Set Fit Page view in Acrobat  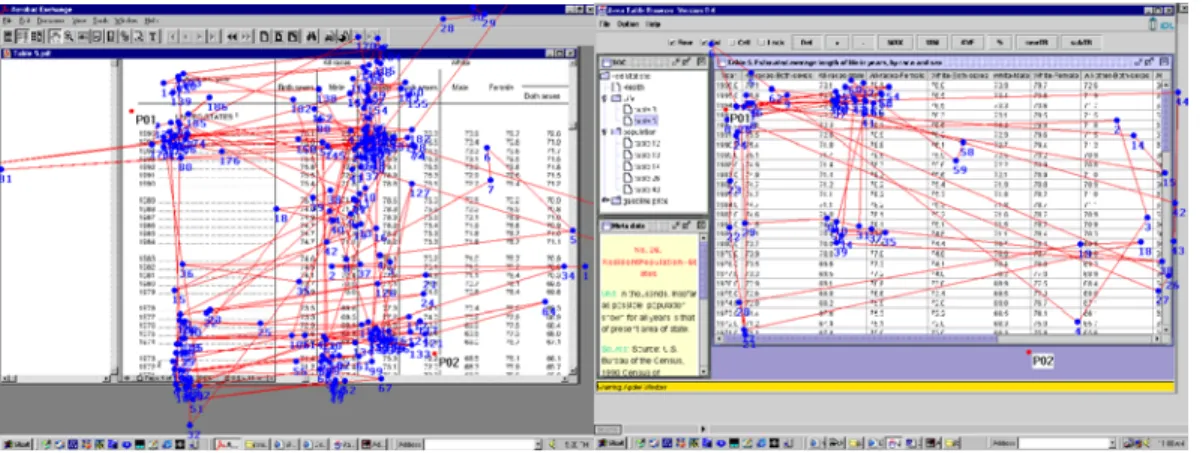279,37
